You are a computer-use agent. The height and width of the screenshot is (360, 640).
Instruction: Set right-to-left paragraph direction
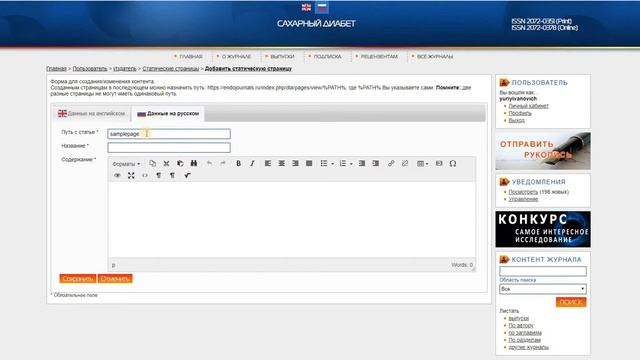coord(172,176)
